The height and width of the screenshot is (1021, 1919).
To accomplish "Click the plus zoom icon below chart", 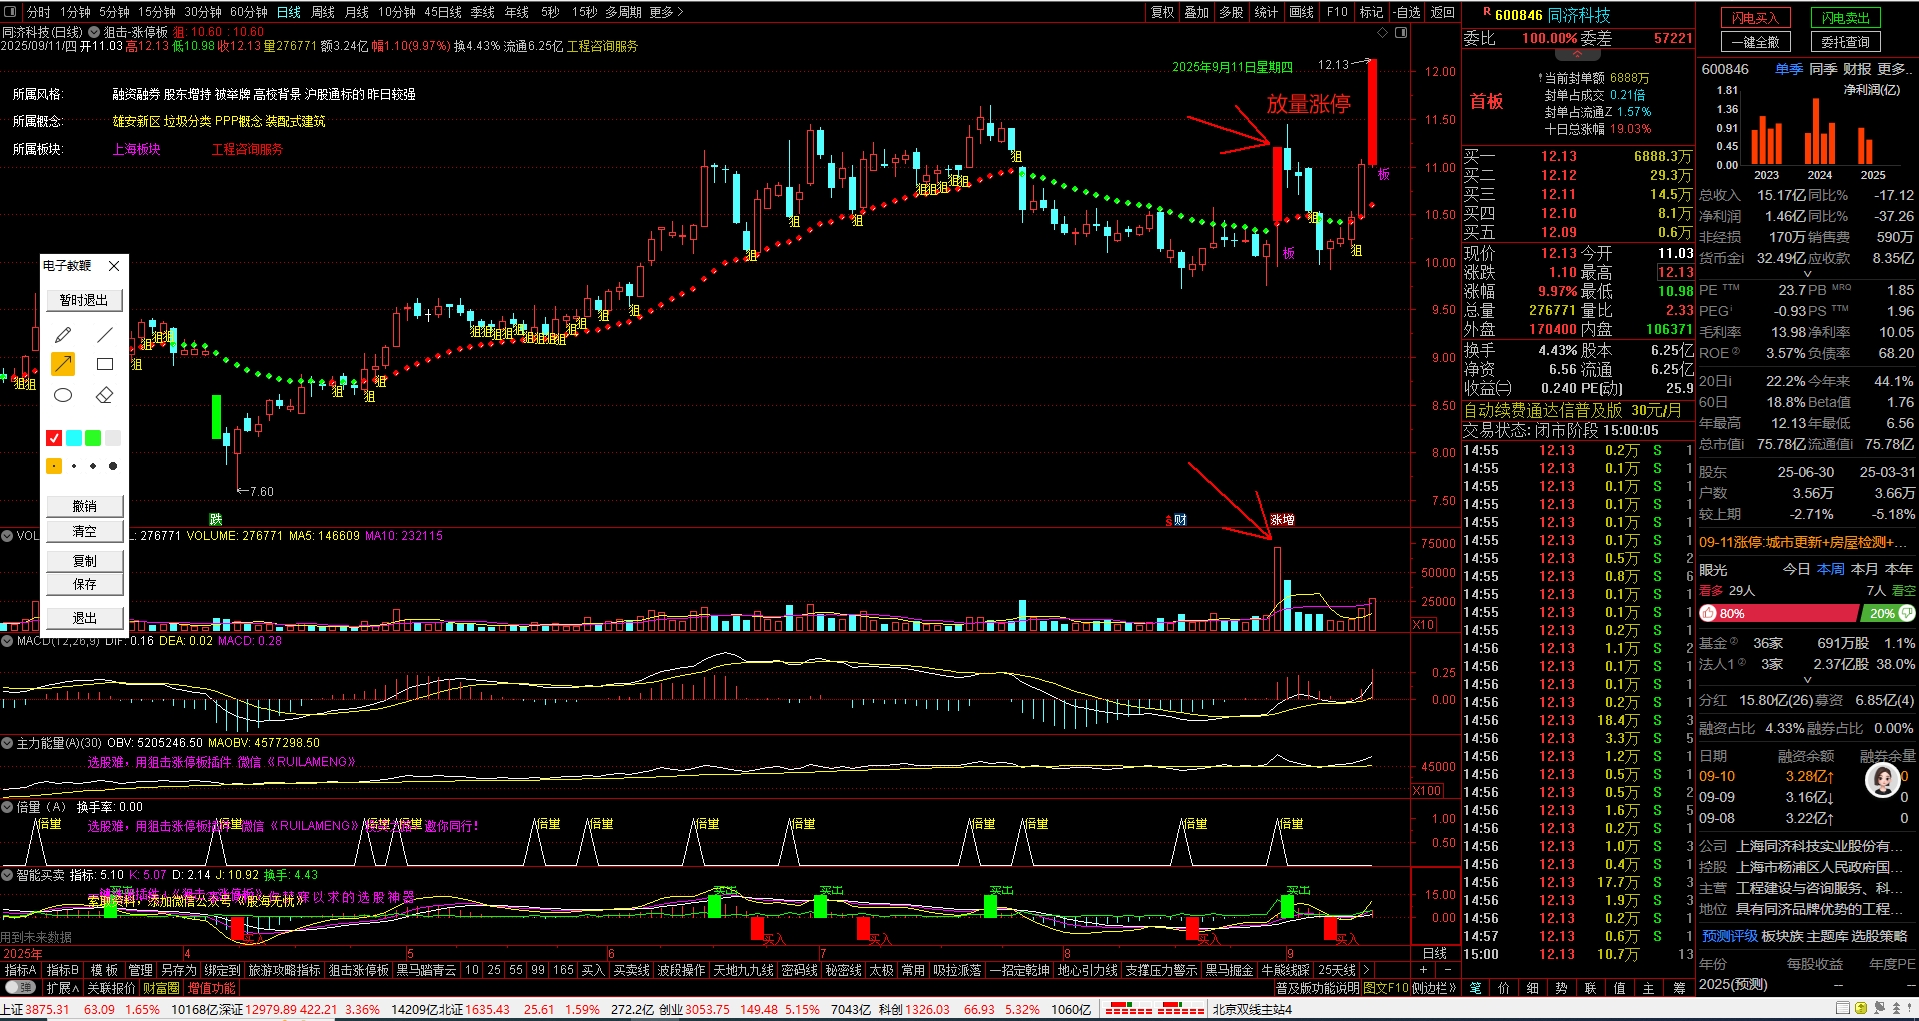I will [x=1423, y=970].
